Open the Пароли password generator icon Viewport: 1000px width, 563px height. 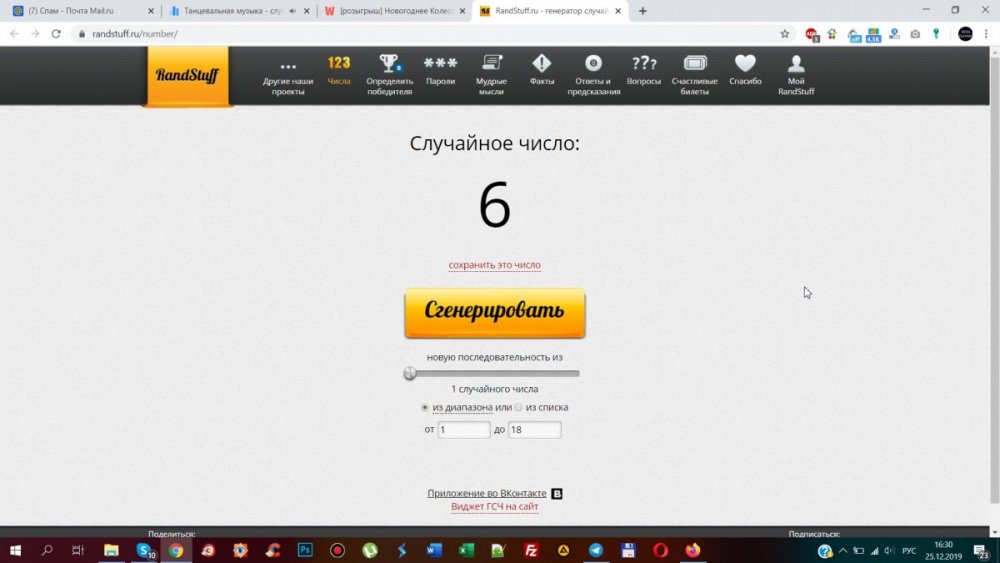(x=440, y=63)
